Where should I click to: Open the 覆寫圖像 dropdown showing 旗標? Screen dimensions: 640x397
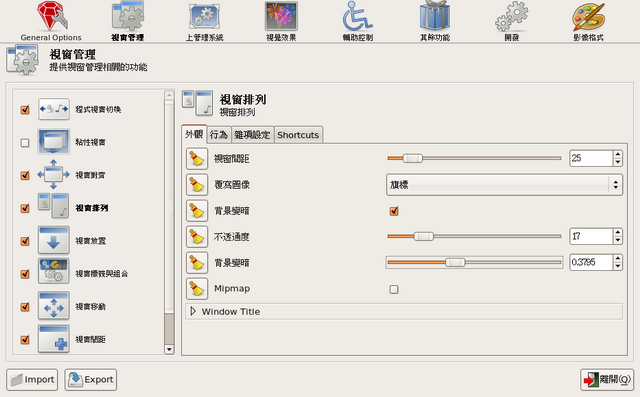[504, 185]
